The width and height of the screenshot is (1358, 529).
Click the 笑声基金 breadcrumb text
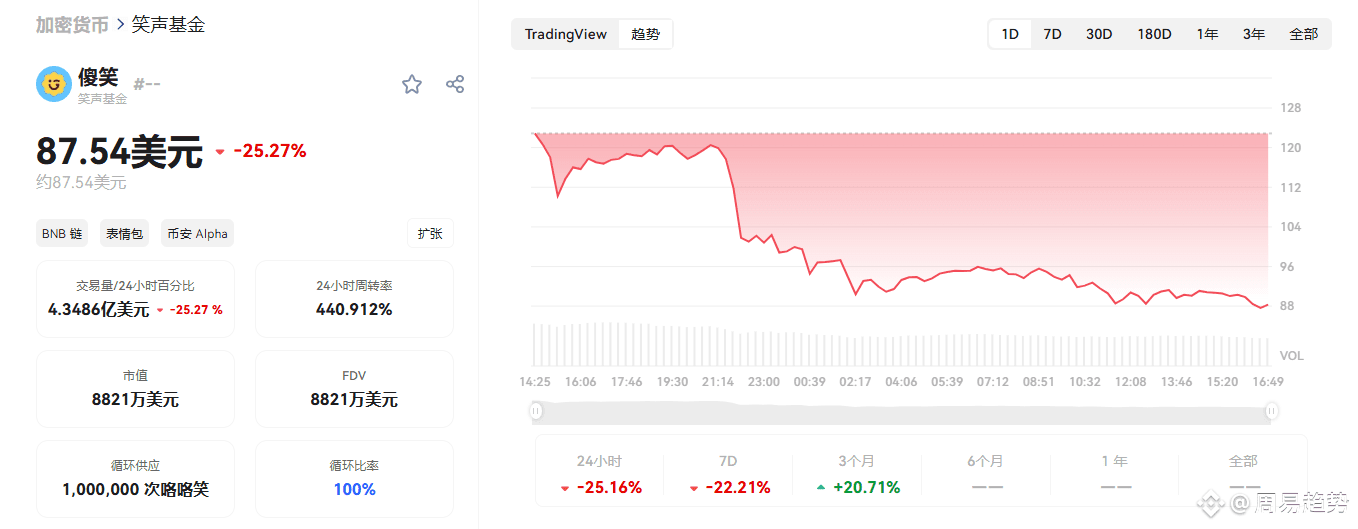coord(168,24)
